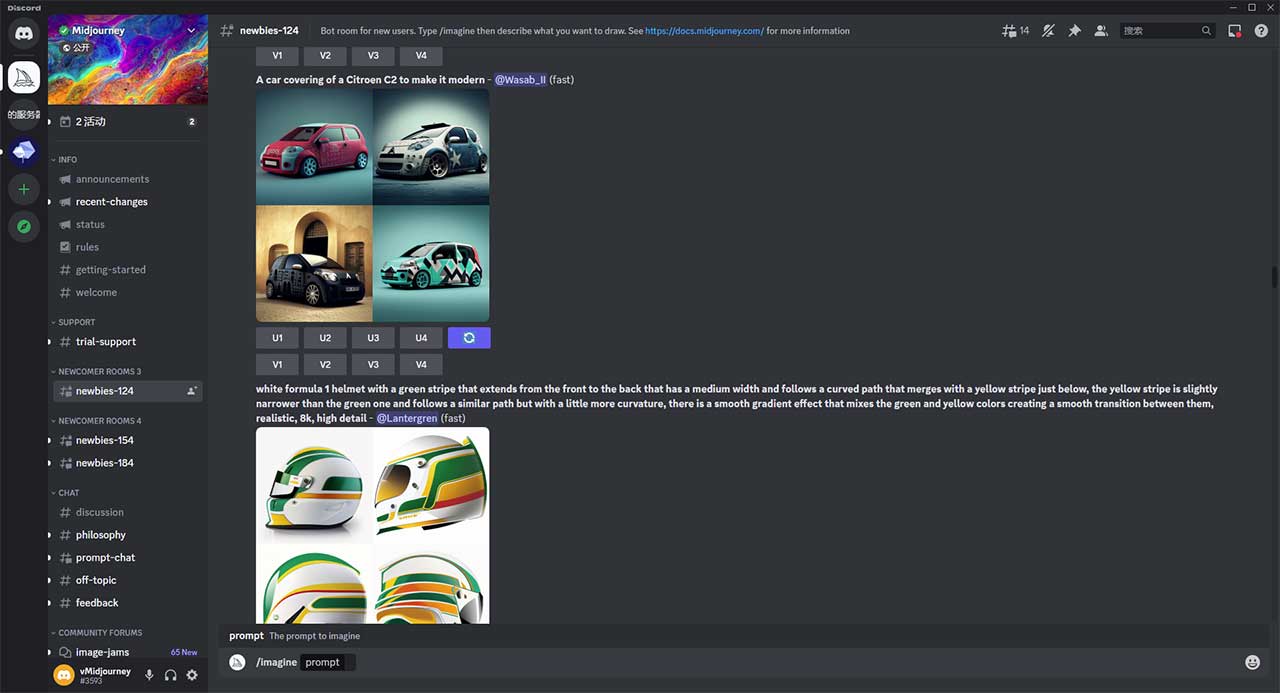Screen dimensions: 1280x693
Task: Open the rules channel
Action: 128,247
